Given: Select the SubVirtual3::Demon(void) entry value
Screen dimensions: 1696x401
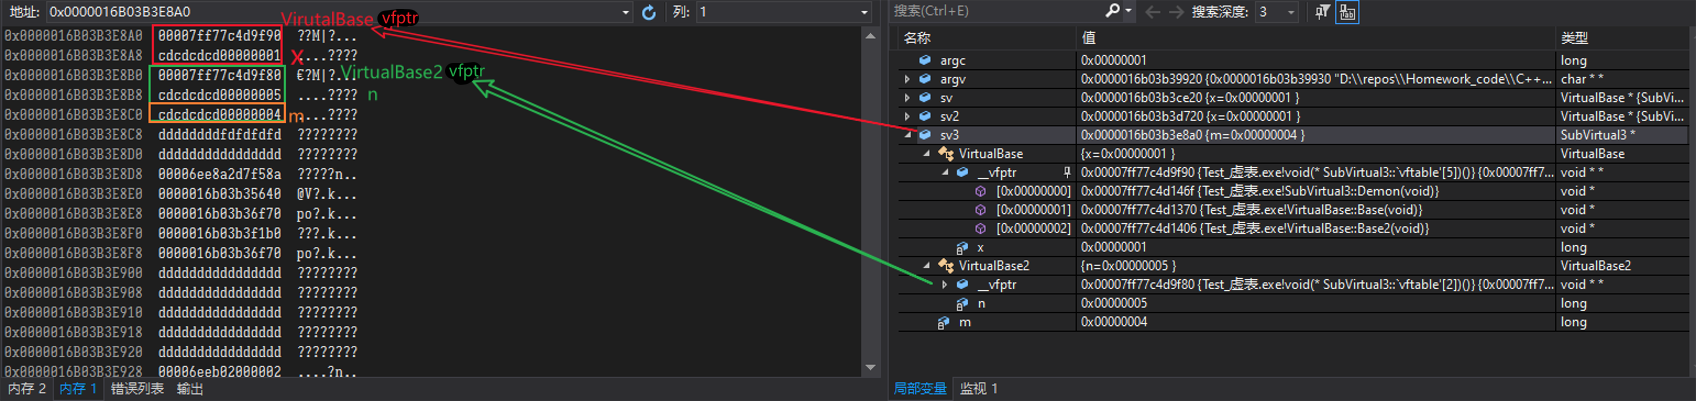Looking at the screenshot, I should tap(1315, 191).
